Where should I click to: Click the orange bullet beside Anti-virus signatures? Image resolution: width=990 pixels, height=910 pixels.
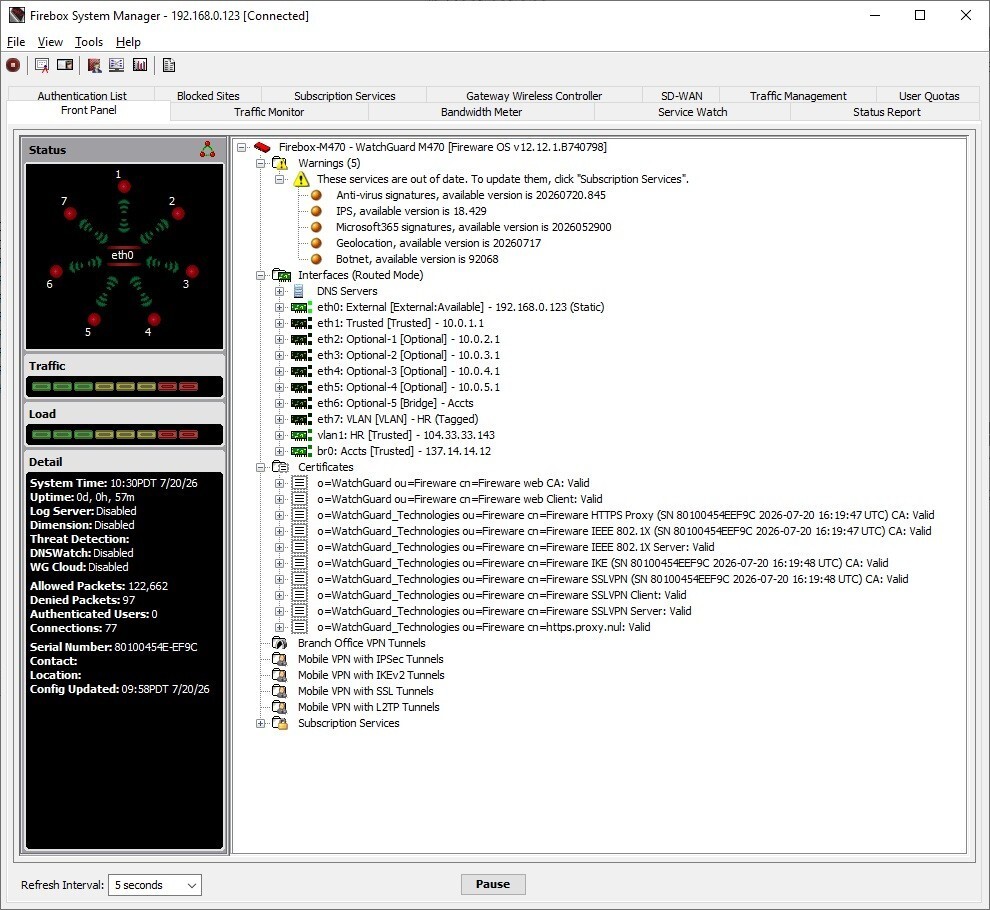click(x=316, y=195)
